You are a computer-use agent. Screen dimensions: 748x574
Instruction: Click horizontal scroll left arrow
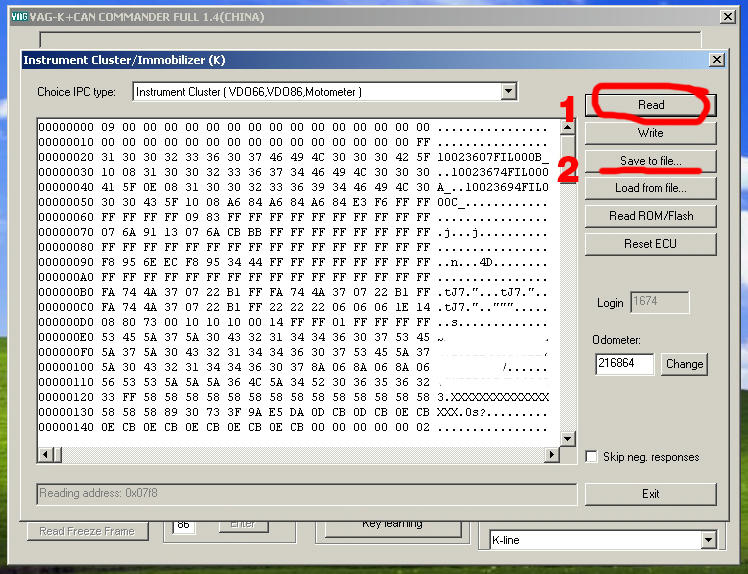(45, 455)
